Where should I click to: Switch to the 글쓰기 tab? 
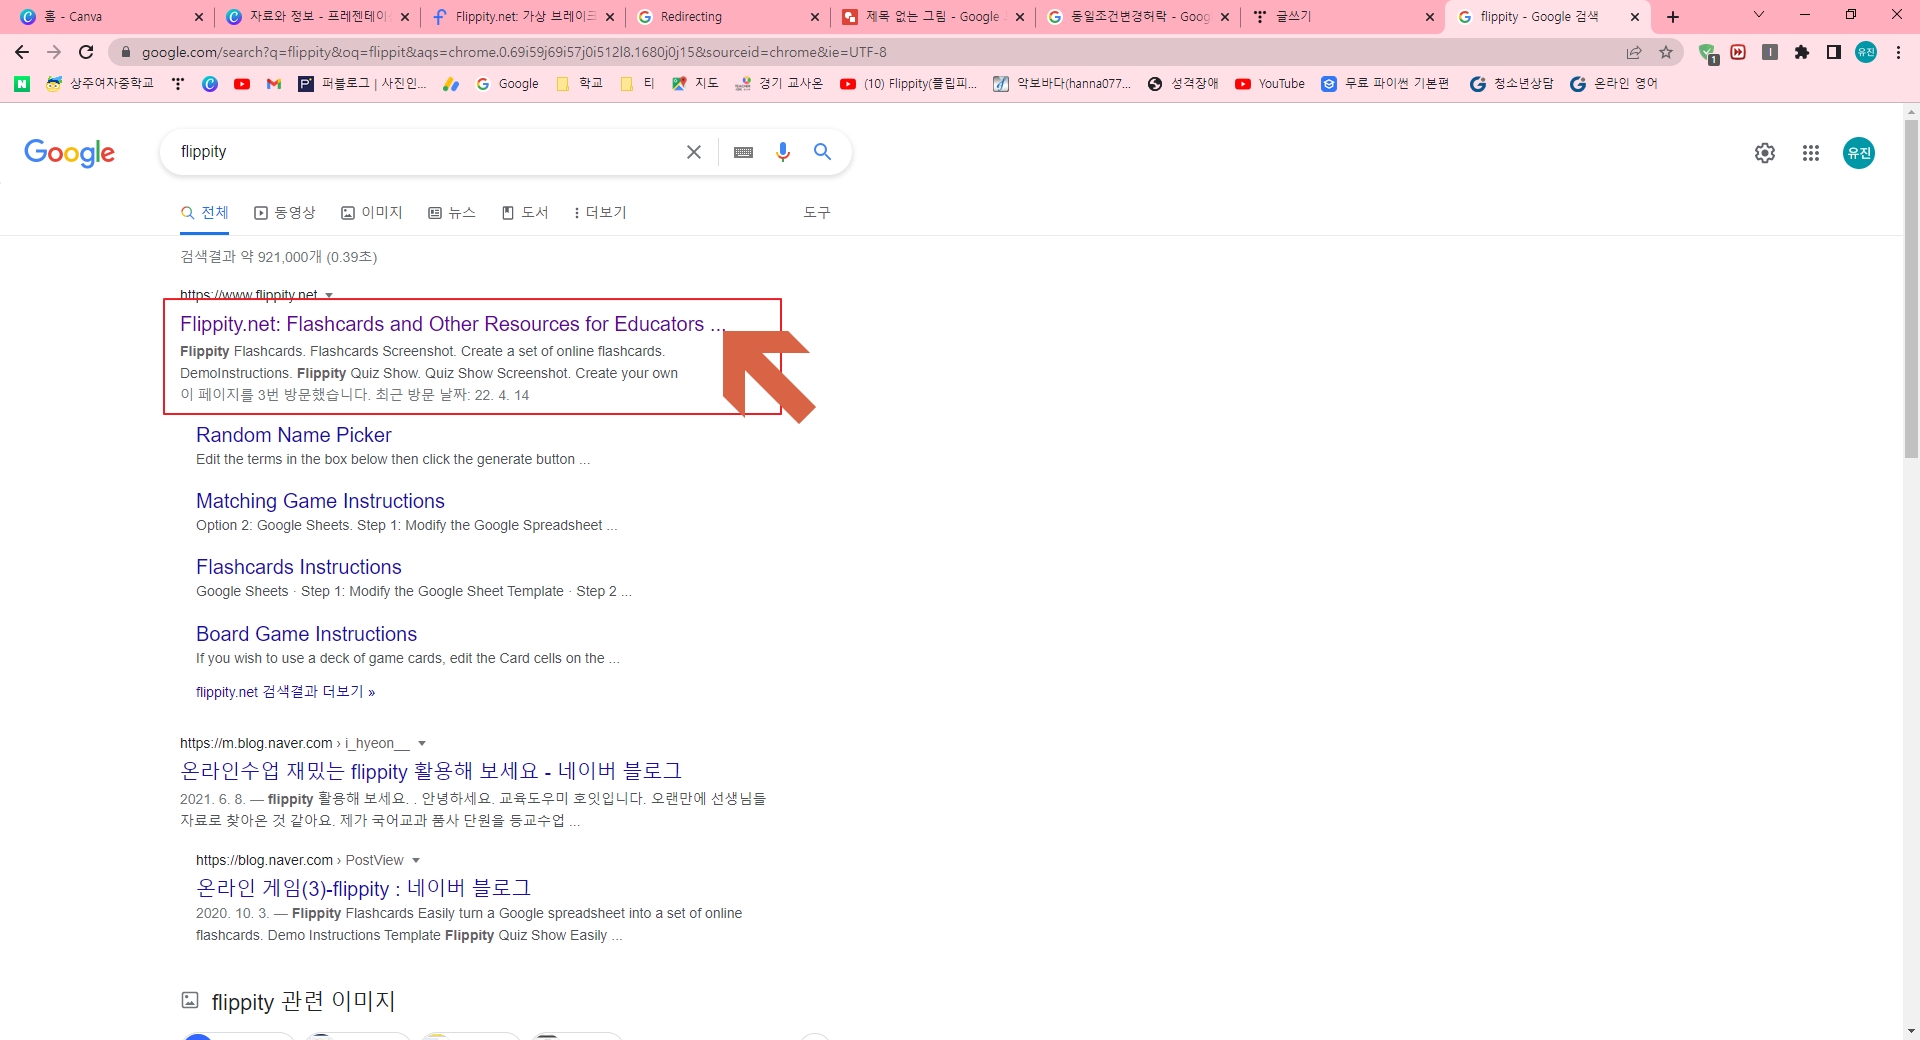(x=1343, y=17)
